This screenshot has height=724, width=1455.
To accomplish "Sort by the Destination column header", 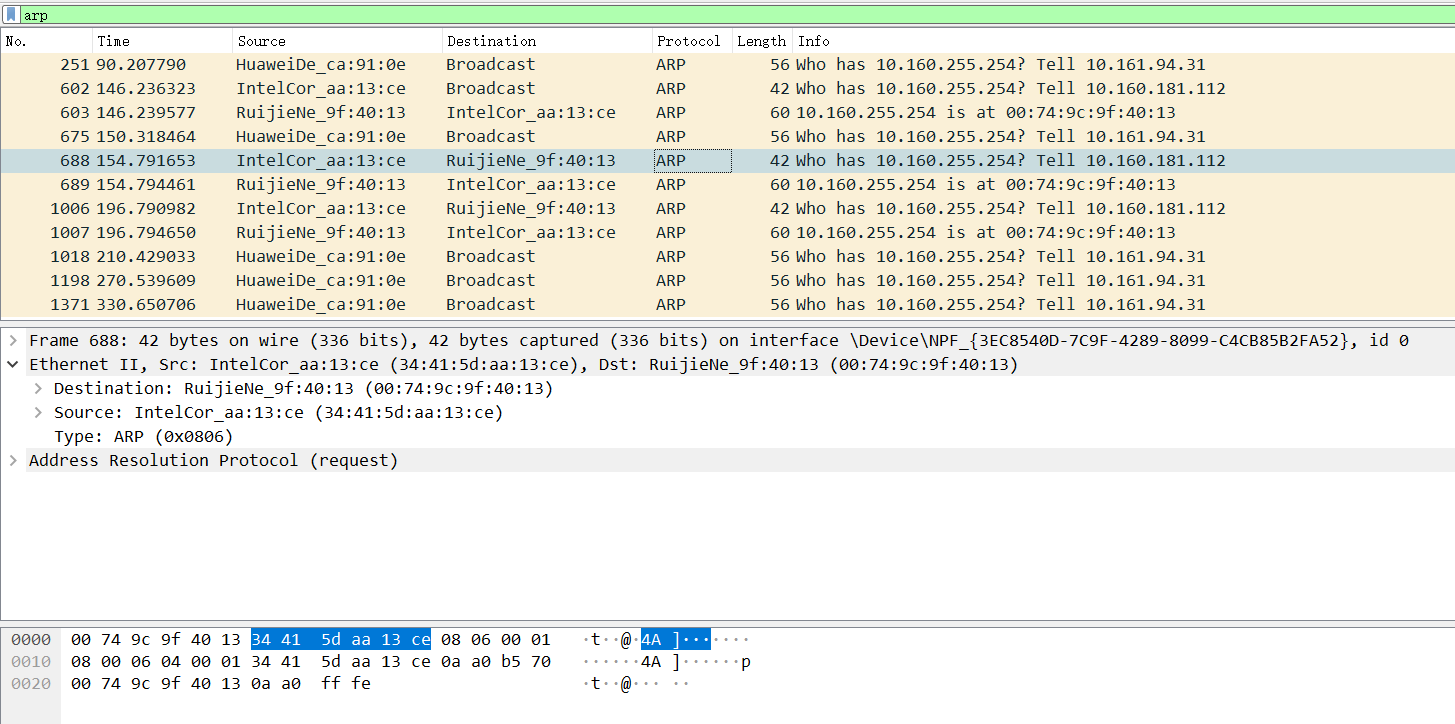I will pyautogui.click(x=547, y=41).
